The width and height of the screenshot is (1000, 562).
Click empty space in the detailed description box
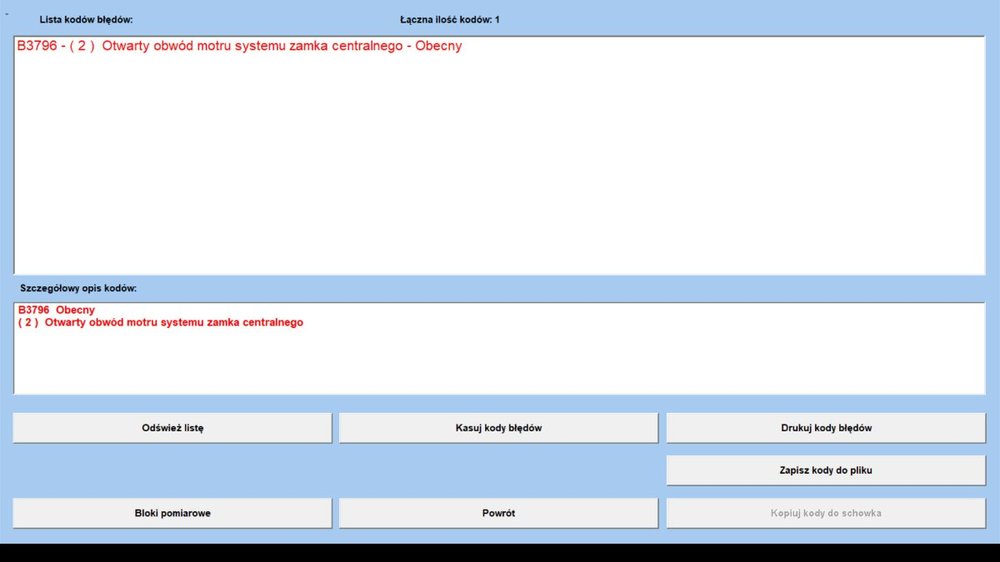(500, 365)
